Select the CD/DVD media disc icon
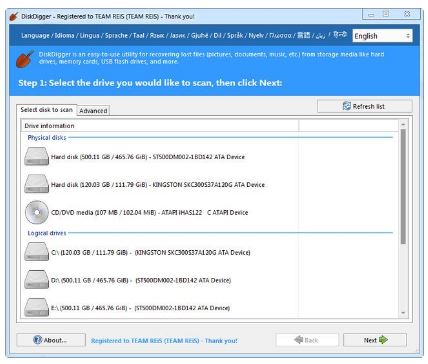The width and height of the screenshot is (428, 364). (37, 212)
